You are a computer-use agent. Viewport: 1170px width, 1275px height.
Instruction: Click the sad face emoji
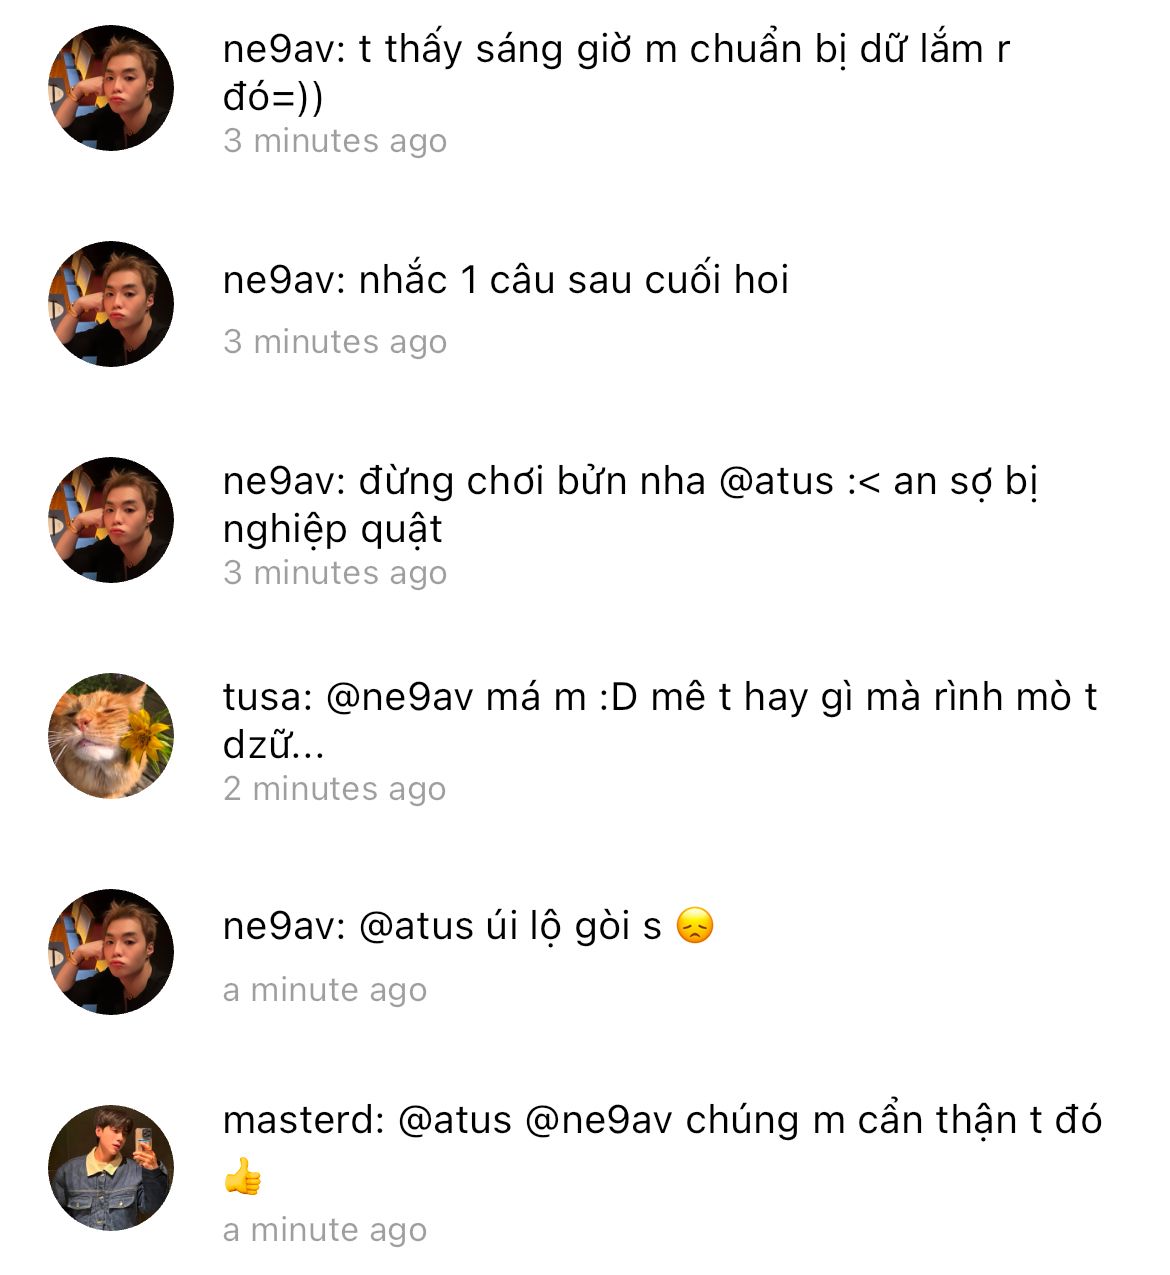695,926
